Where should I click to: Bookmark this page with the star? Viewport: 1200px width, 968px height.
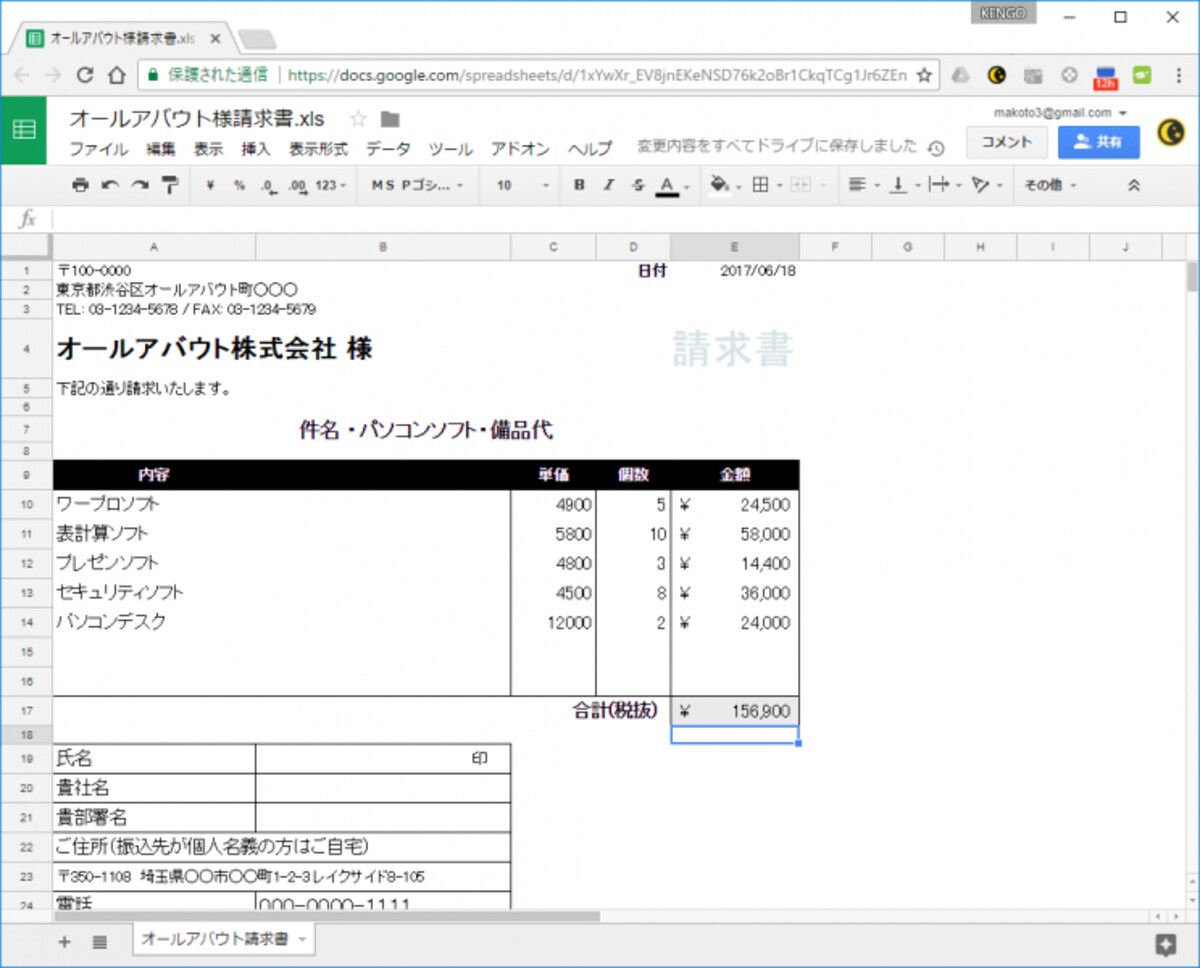924,75
